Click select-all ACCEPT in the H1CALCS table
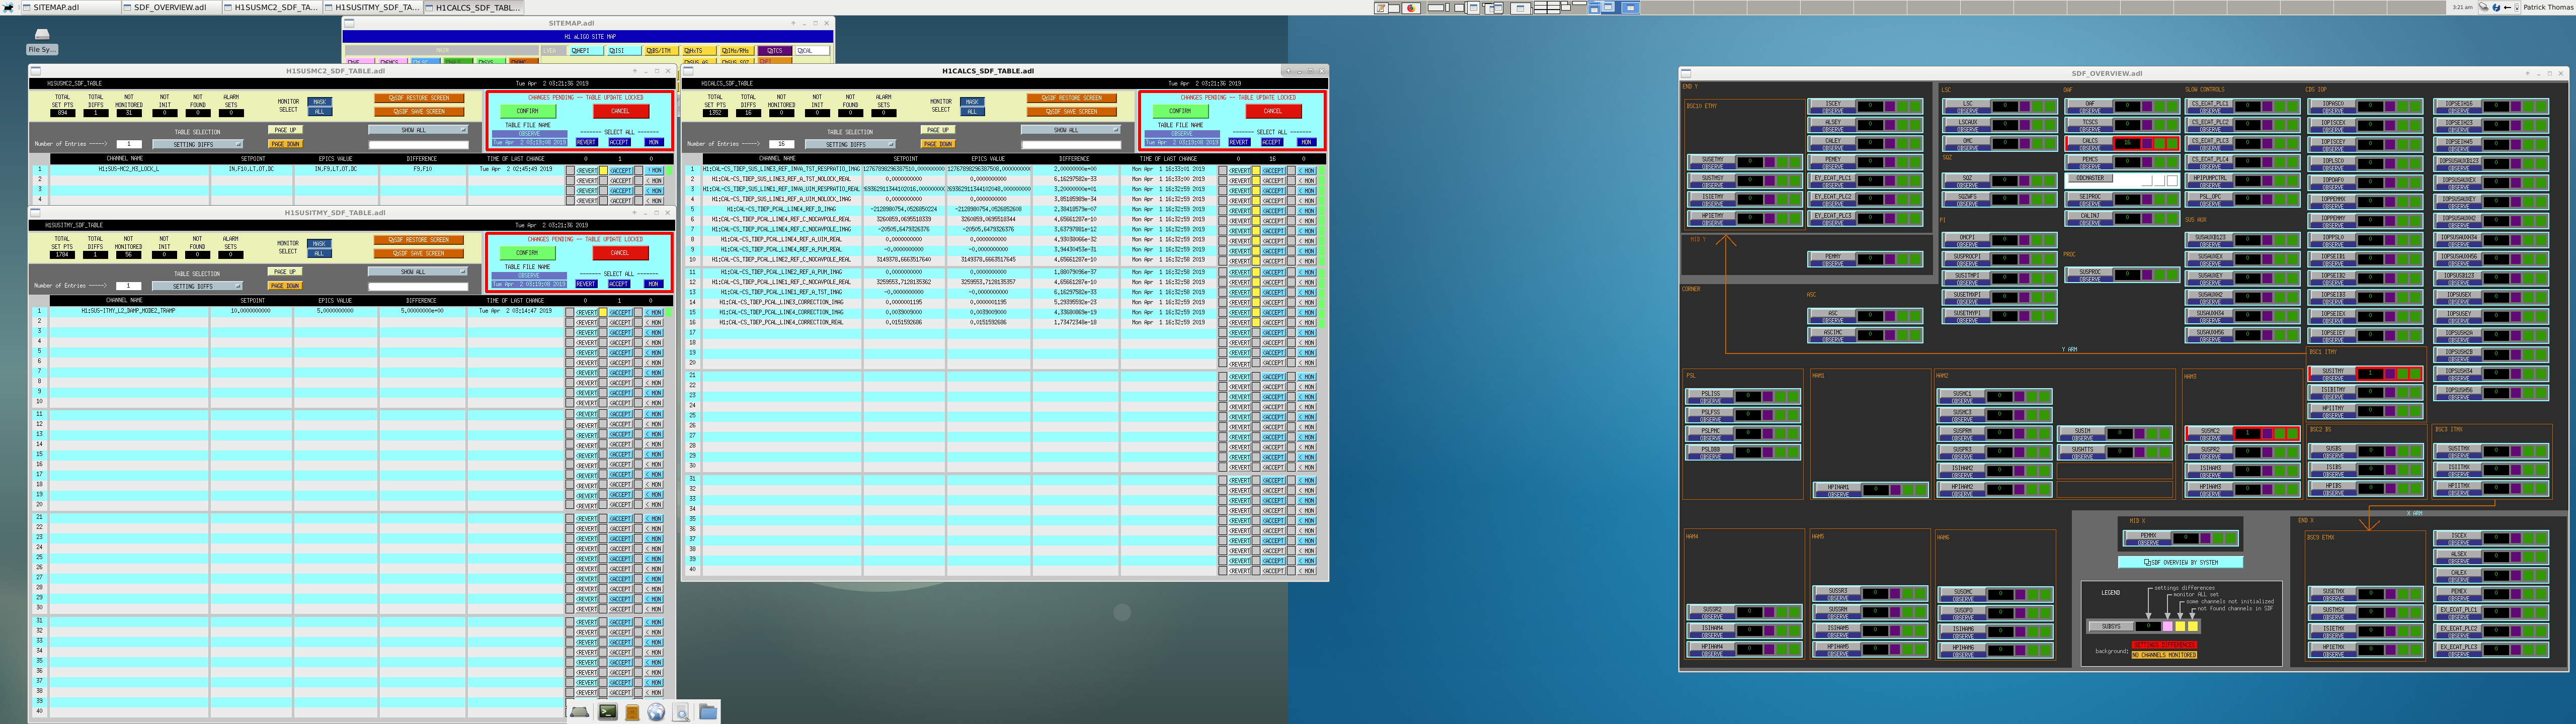2576x724 pixels. 1272,142
